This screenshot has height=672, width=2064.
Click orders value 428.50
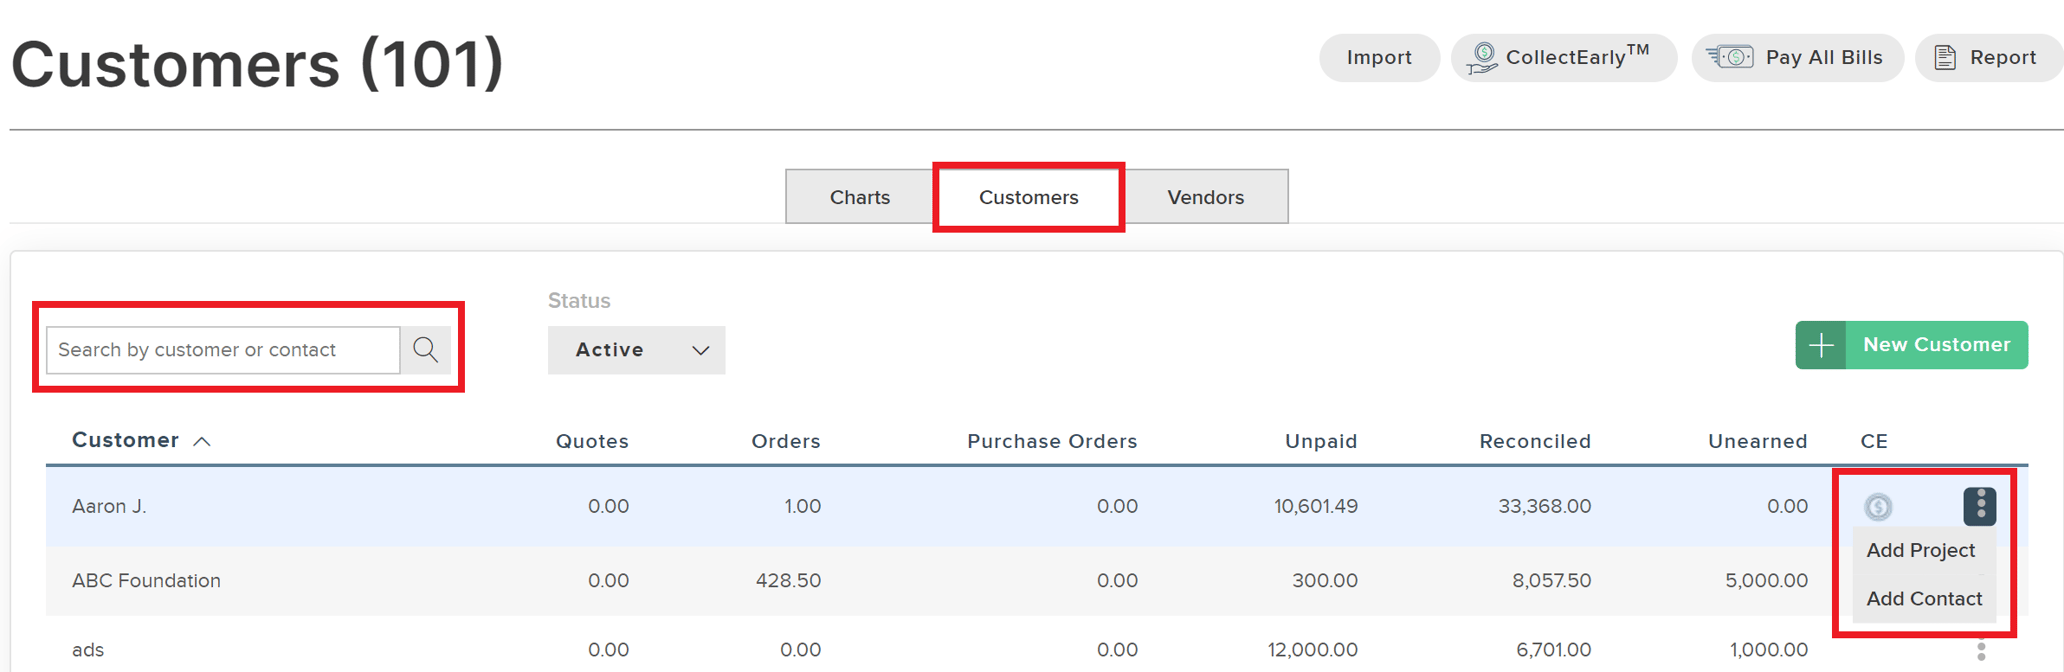click(x=788, y=581)
